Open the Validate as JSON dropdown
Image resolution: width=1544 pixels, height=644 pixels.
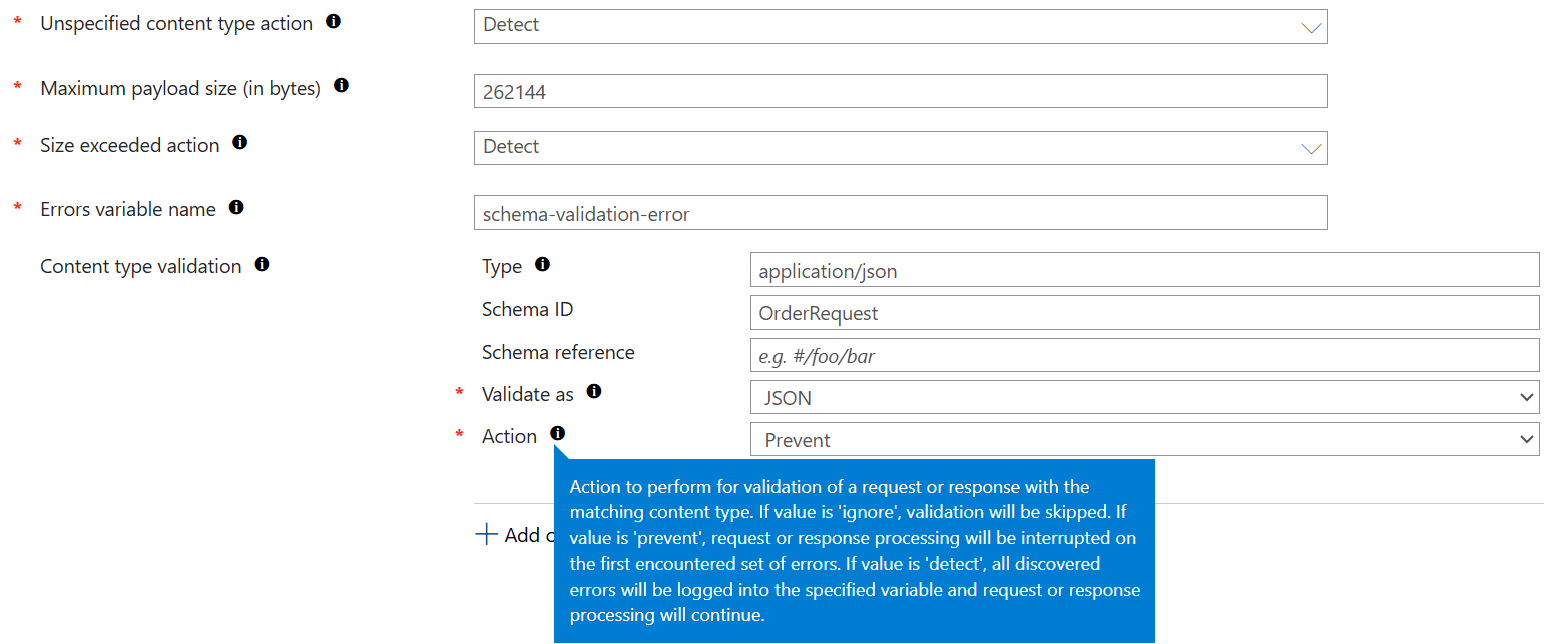click(x=1144, y=397)
